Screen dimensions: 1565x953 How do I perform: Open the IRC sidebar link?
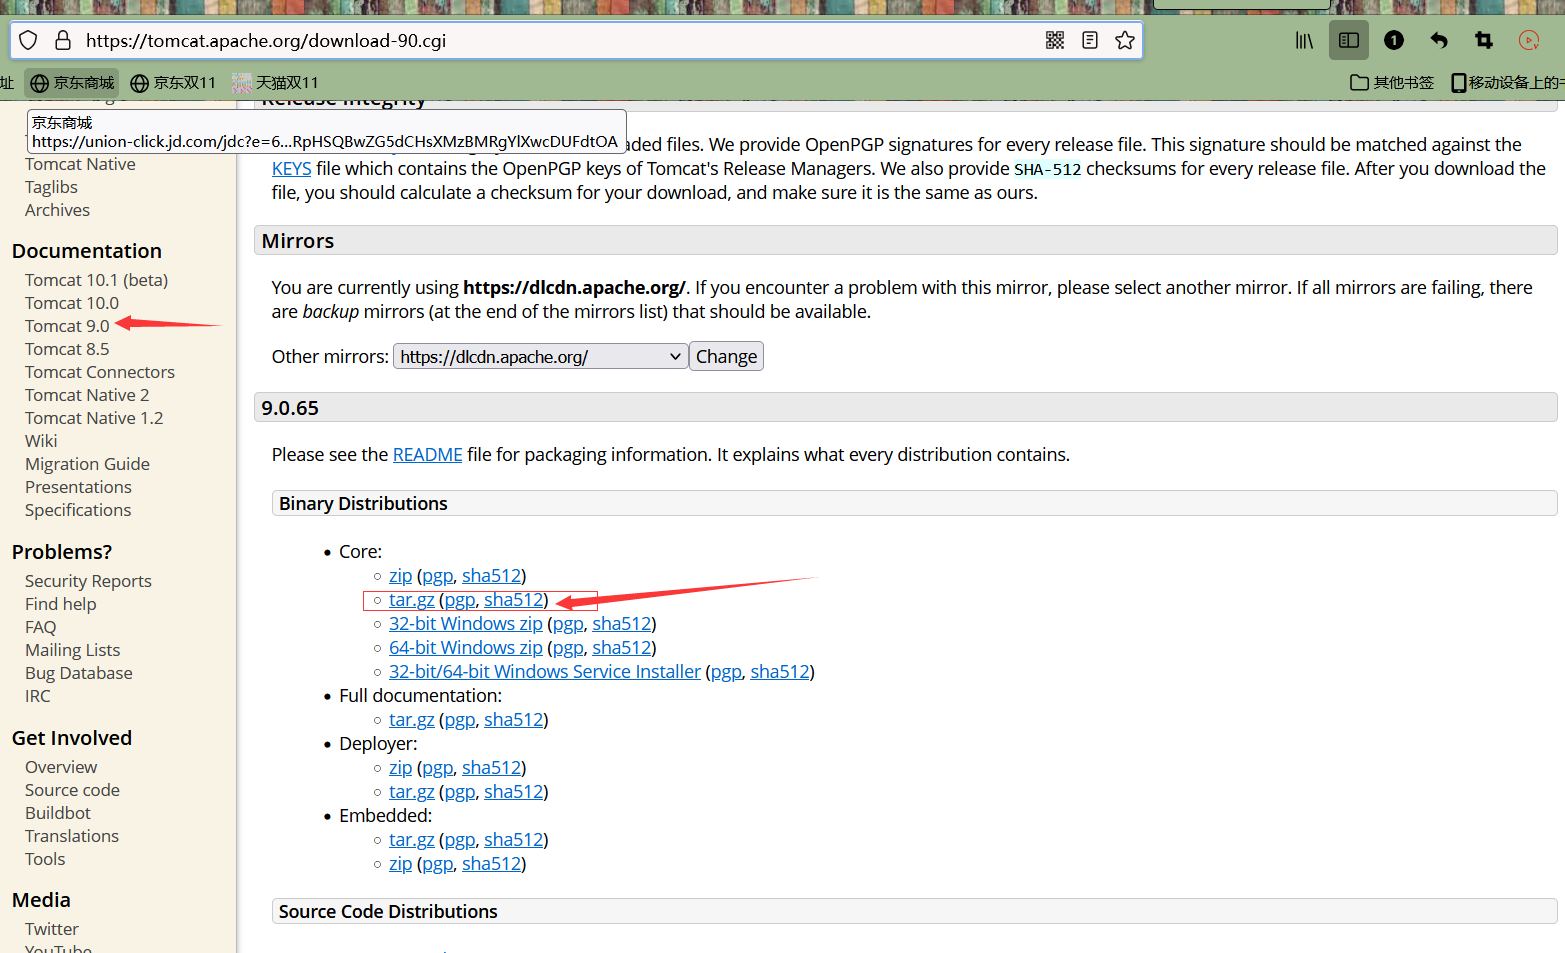[x=37, y=697]
